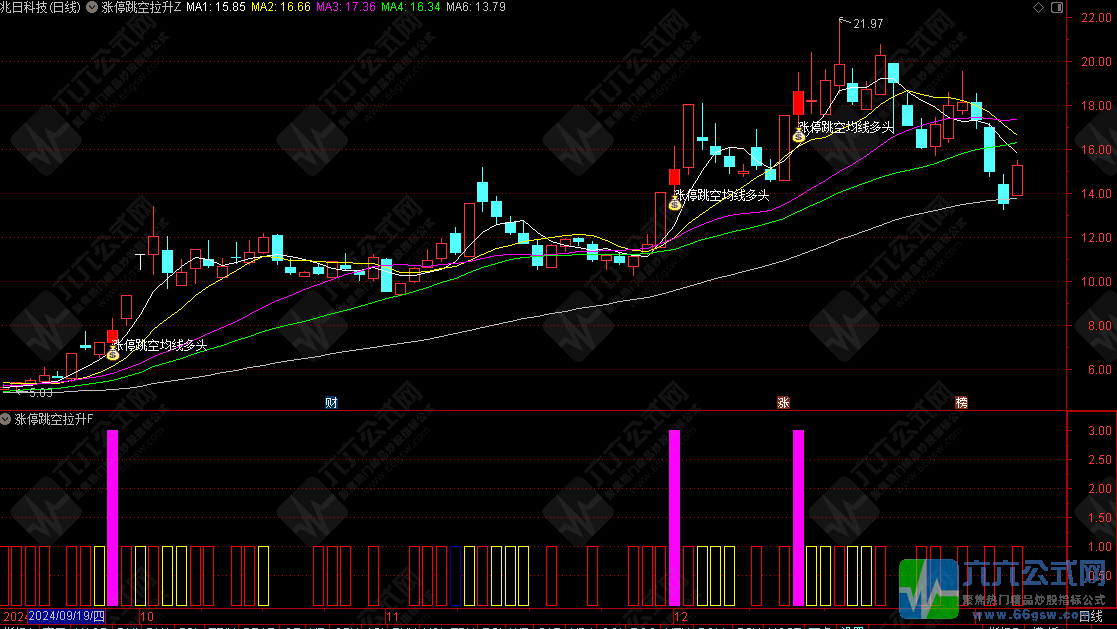Click the 财 event marker icon
Image resolution: width=1117 pixels, height=629 pixels.
[331, 402]
